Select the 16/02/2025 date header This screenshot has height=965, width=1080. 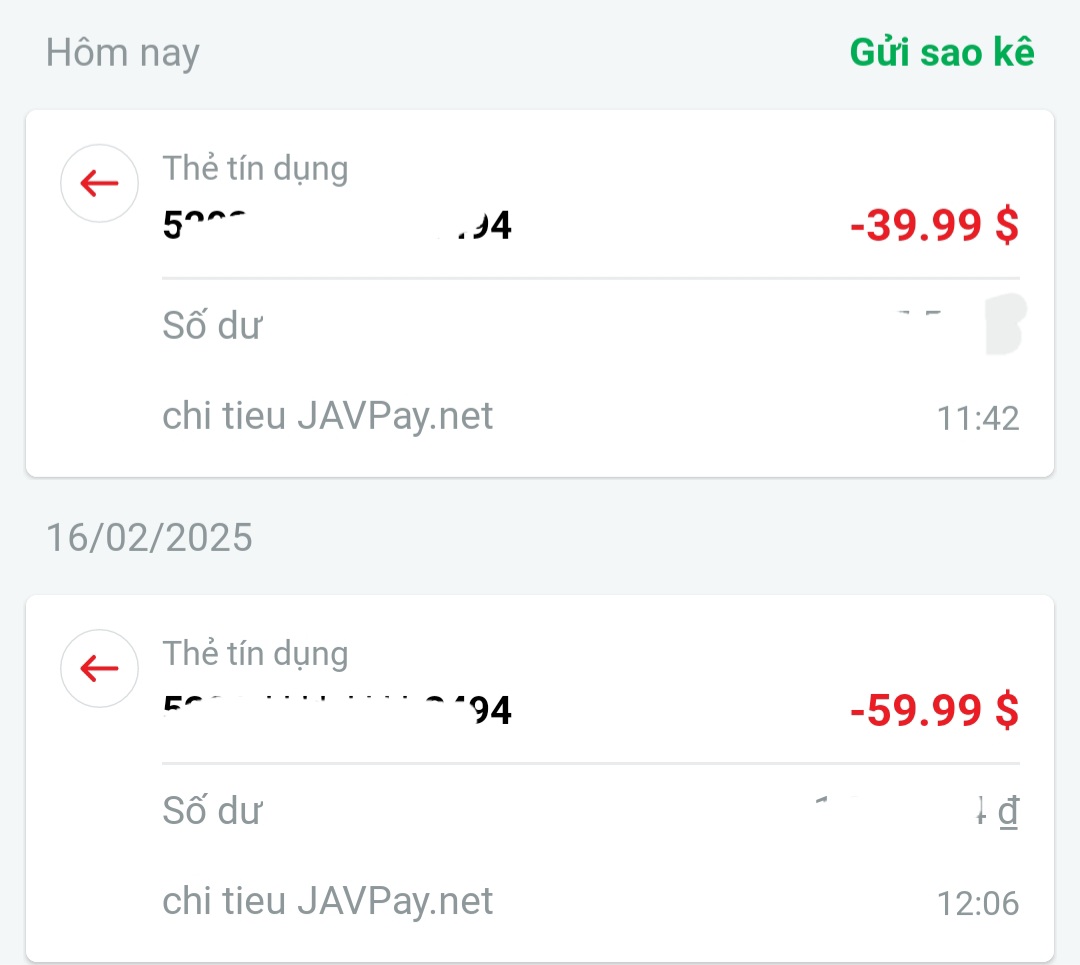pyautogui.click(x=149, y=537)
